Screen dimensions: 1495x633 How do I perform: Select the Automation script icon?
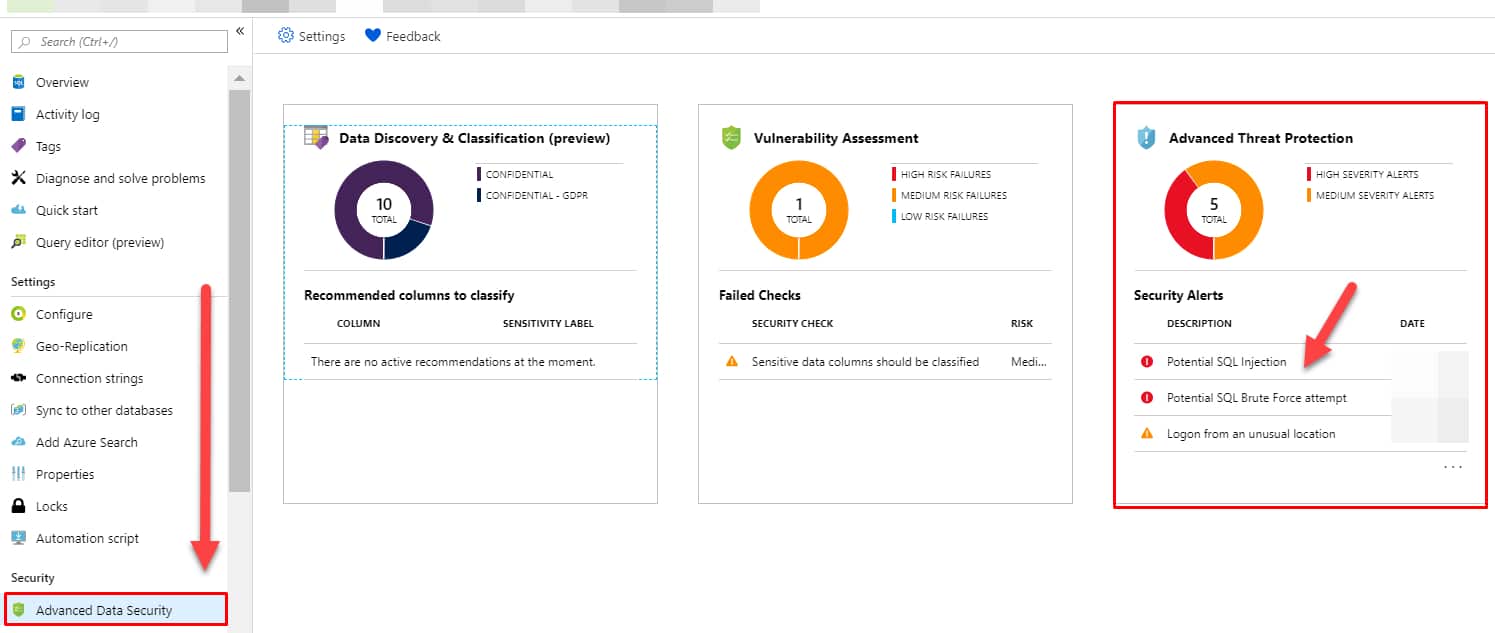tap(20, 537)
